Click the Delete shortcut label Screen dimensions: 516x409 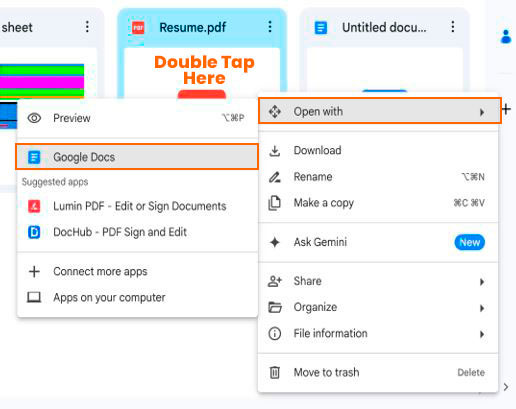coord(471,372)
